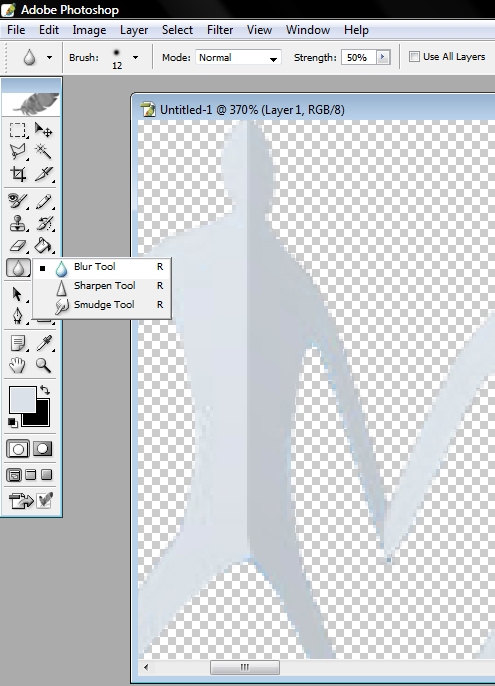The width and height of the screenshot is (495, 686).
Task: Choose Smudge Tool from flyout
Action: click(x=102, y=305)
